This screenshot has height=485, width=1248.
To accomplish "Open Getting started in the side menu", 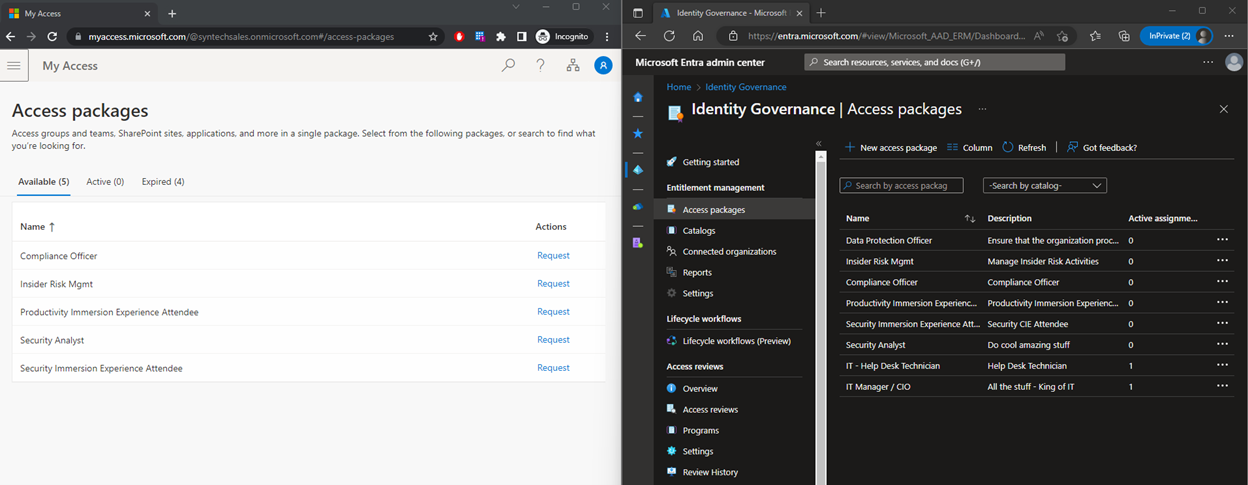I will [711, 162].
